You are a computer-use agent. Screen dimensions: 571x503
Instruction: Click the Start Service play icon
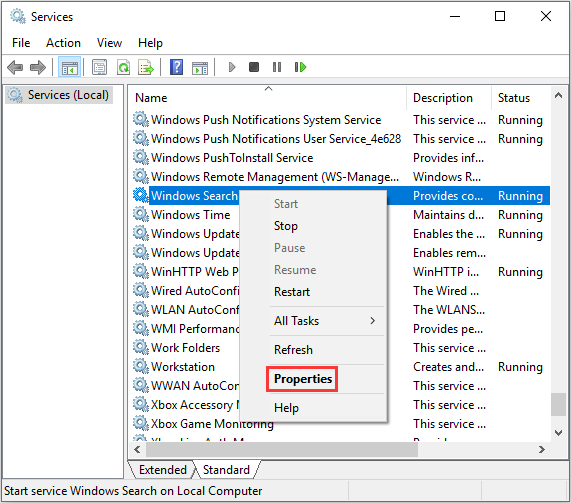coord(232,67)
